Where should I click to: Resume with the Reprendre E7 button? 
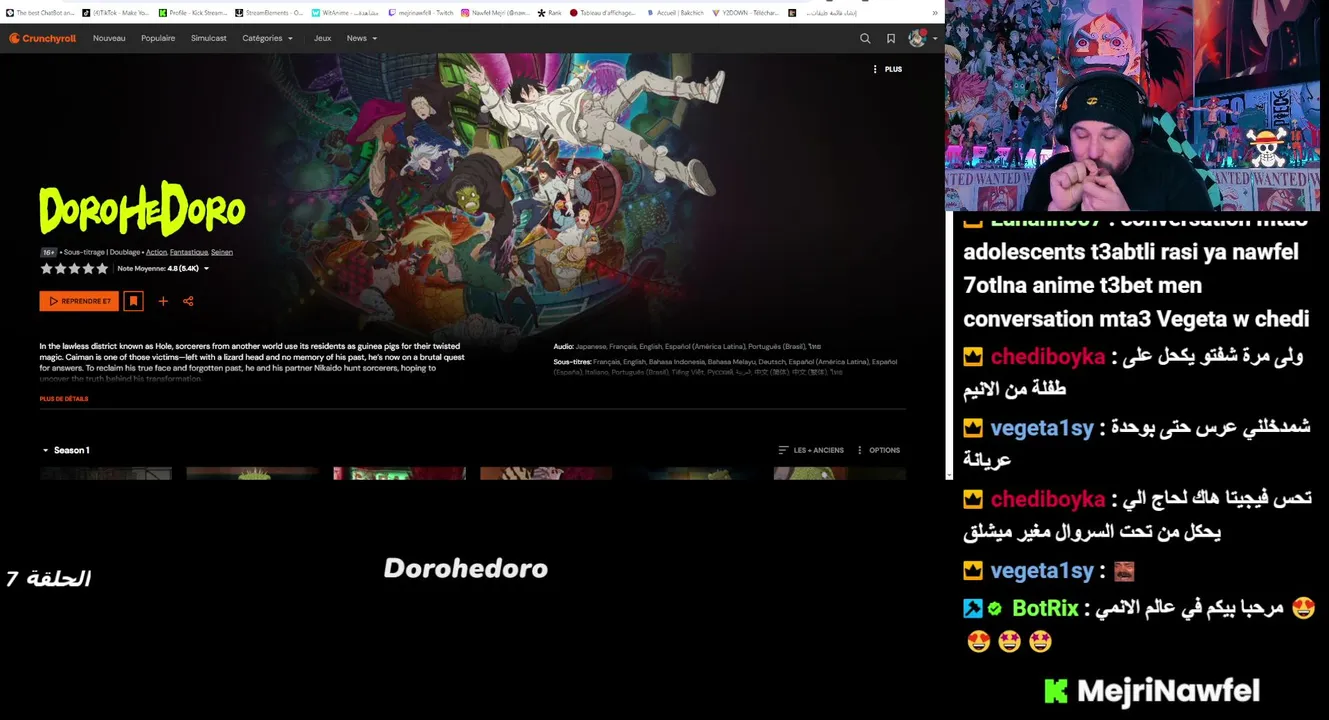pyautogui.click(x=79, y=301)
